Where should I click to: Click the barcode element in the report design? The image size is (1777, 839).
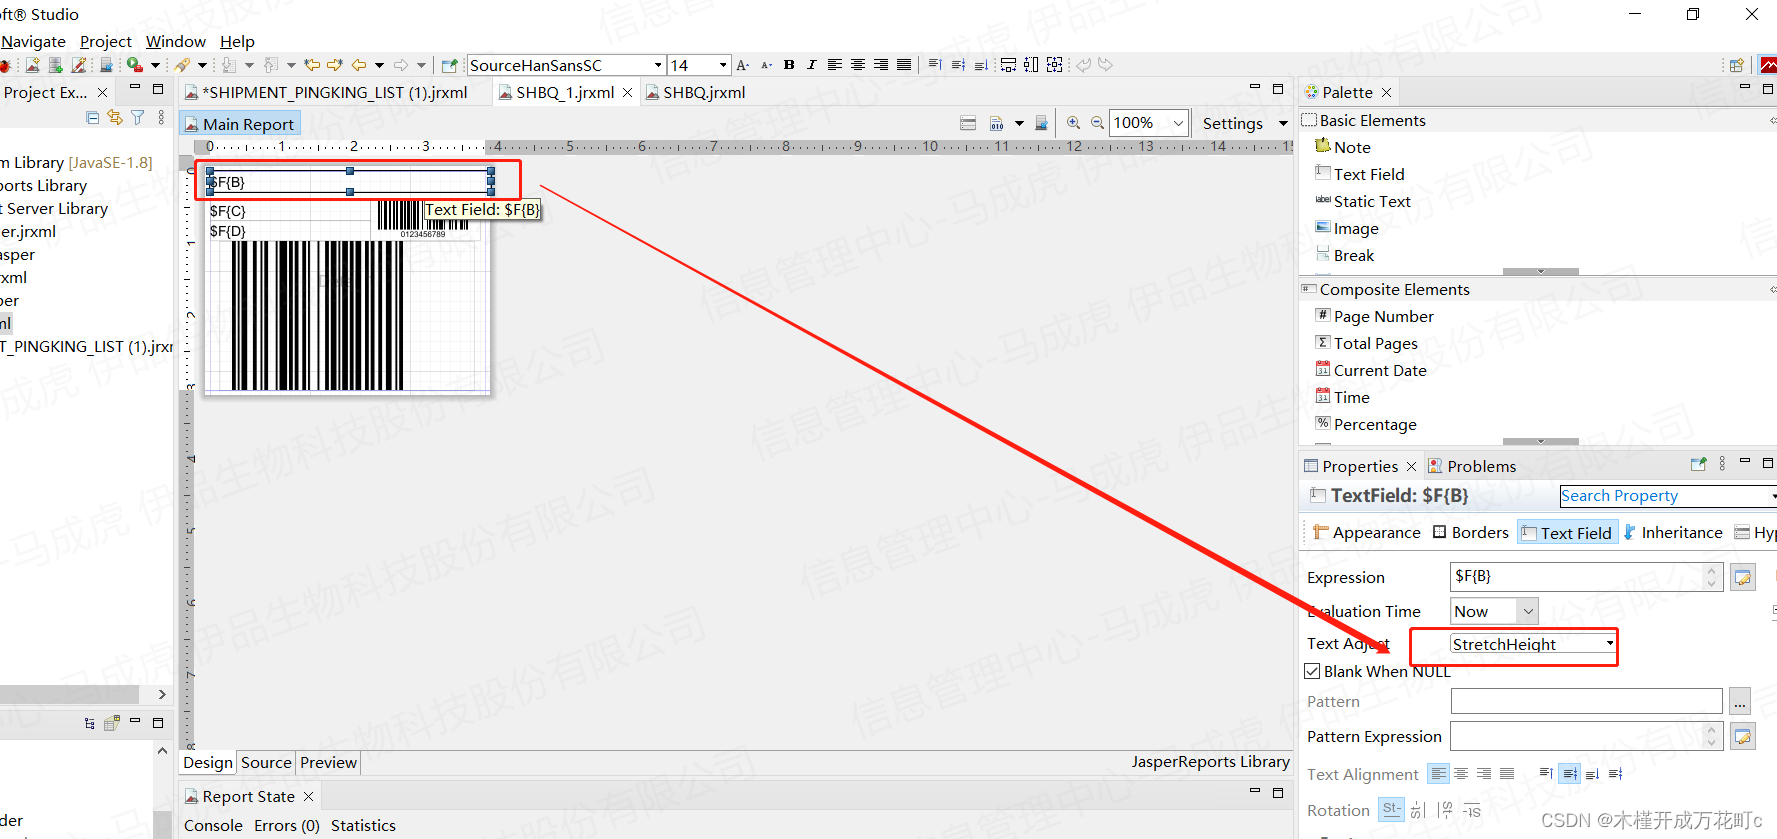tap(318, 315)
